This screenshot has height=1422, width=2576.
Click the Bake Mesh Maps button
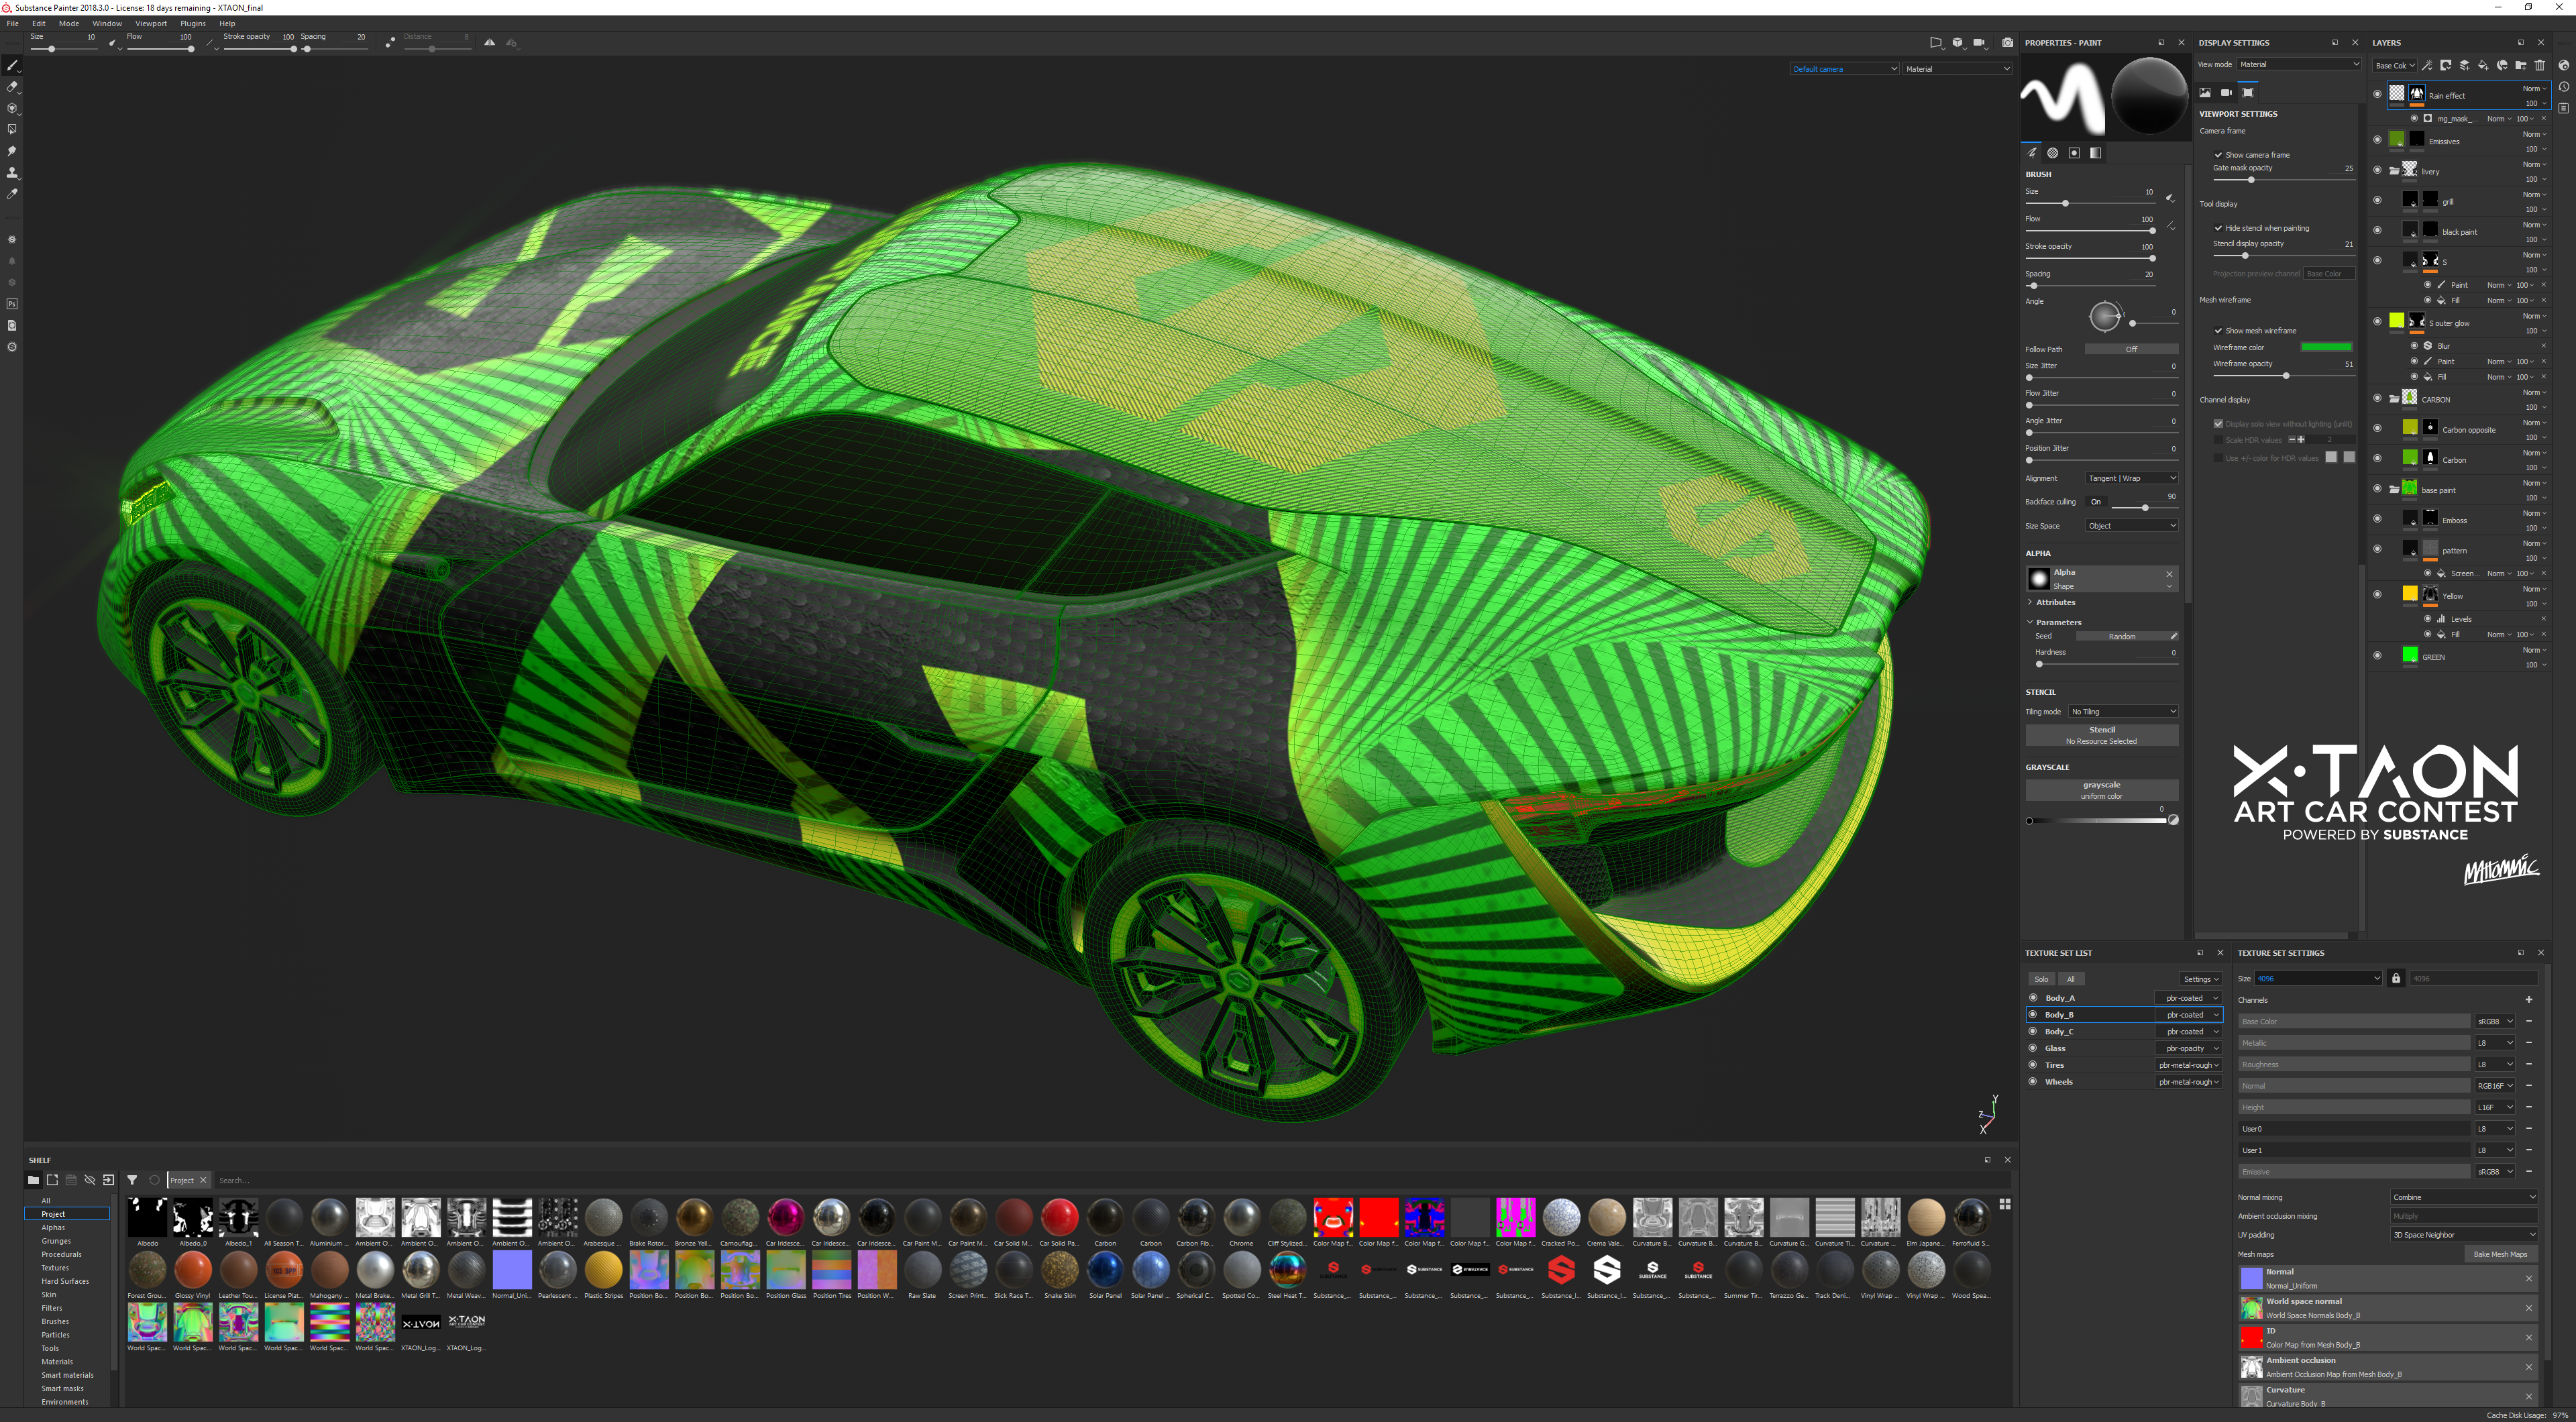pyautogui.click(x=2500, y=1254)
